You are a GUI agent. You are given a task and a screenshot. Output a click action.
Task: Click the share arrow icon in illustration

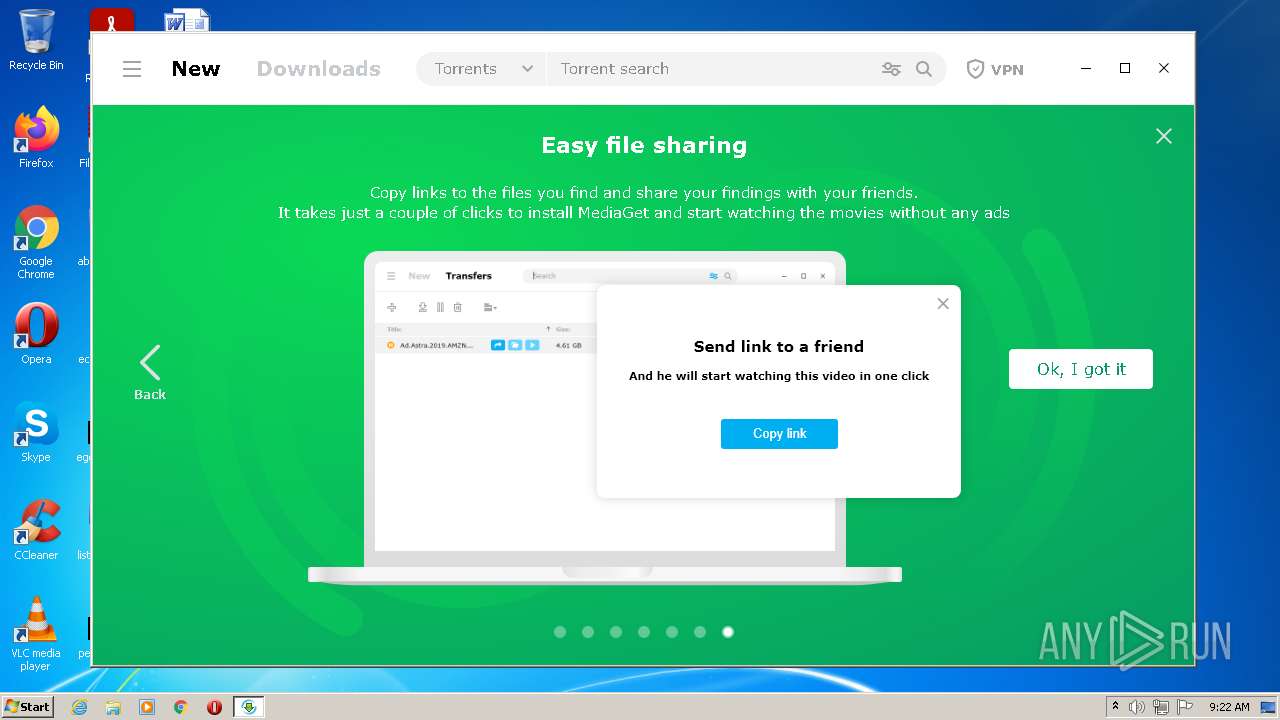tap(498, 345)
